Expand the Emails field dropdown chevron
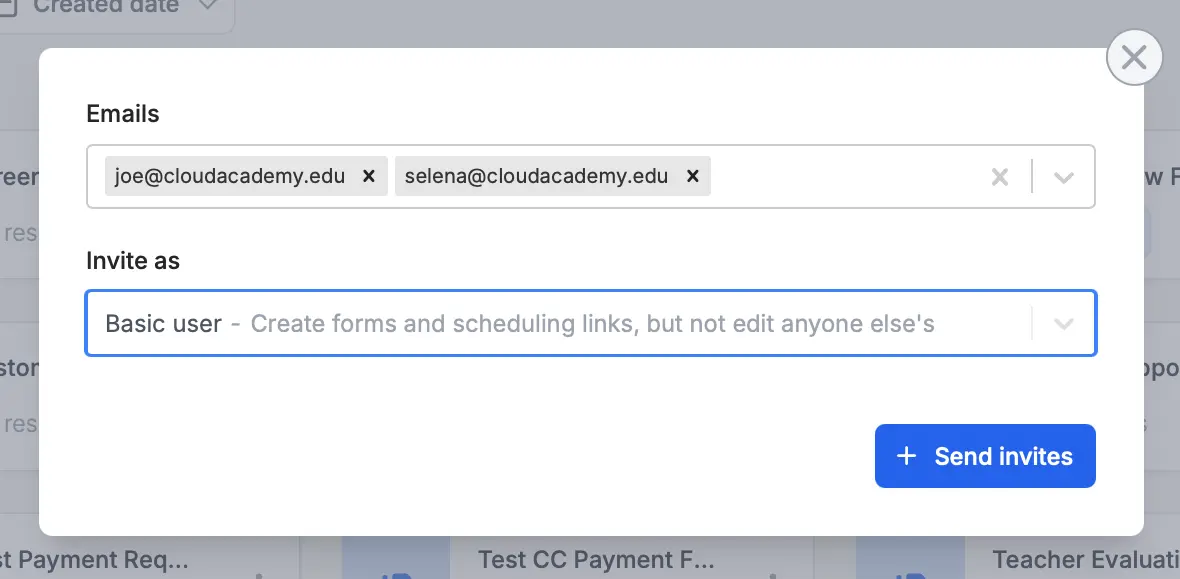This screenshot has height=579, width=1180. pyautogui.click(x=1063, y=177)
